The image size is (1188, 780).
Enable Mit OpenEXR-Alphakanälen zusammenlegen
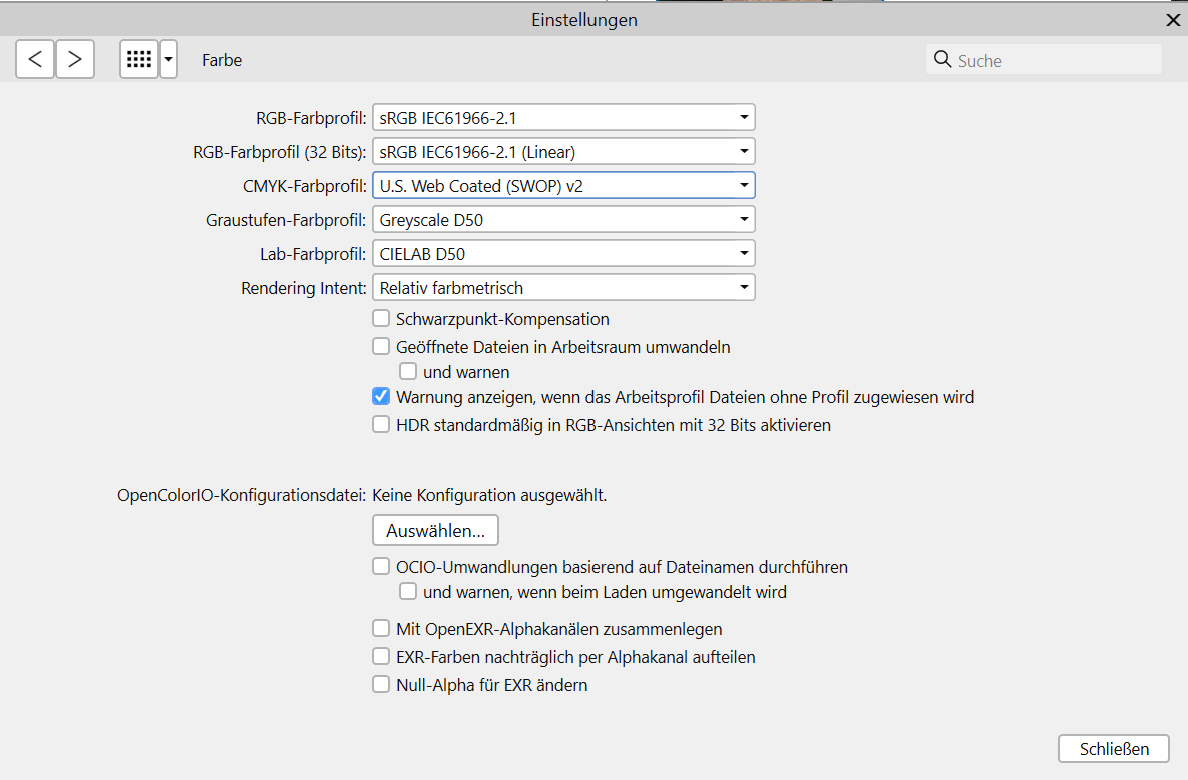381,628
